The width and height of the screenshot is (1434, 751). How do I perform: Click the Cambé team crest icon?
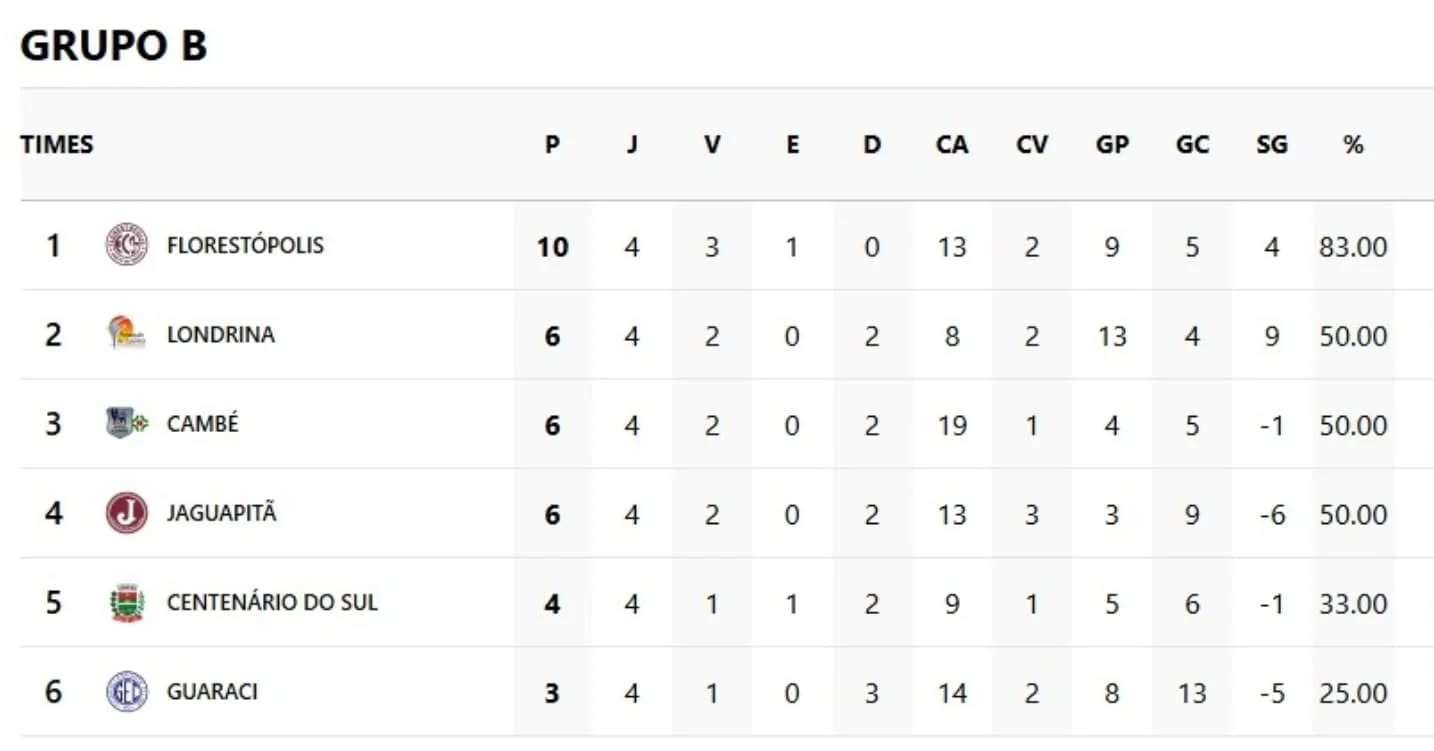pyautogui.click(x=127, y=423)
